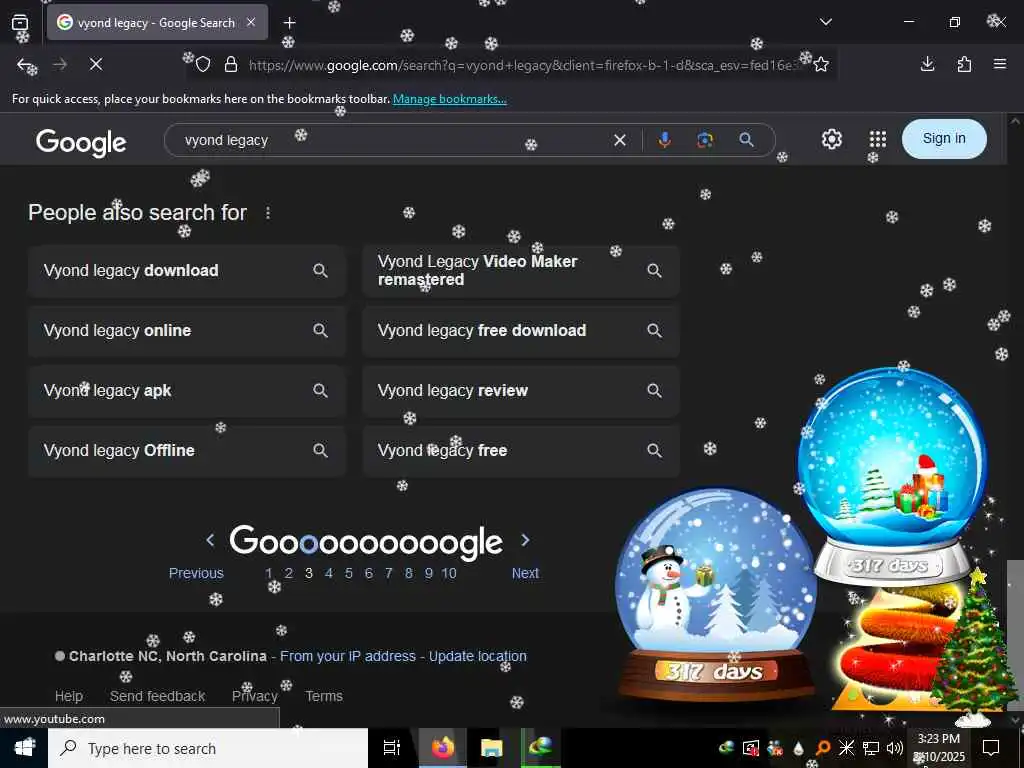
Task: Open Task View on taskbar
Action: pos(392,748)
